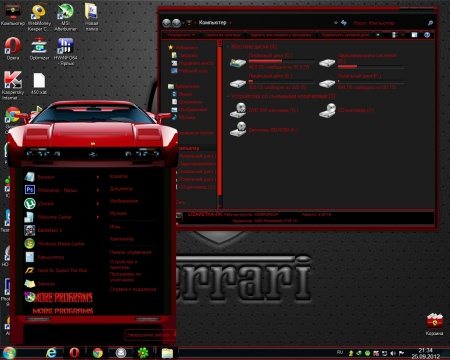Click the volume speaker tray icon

pos(393,353)
